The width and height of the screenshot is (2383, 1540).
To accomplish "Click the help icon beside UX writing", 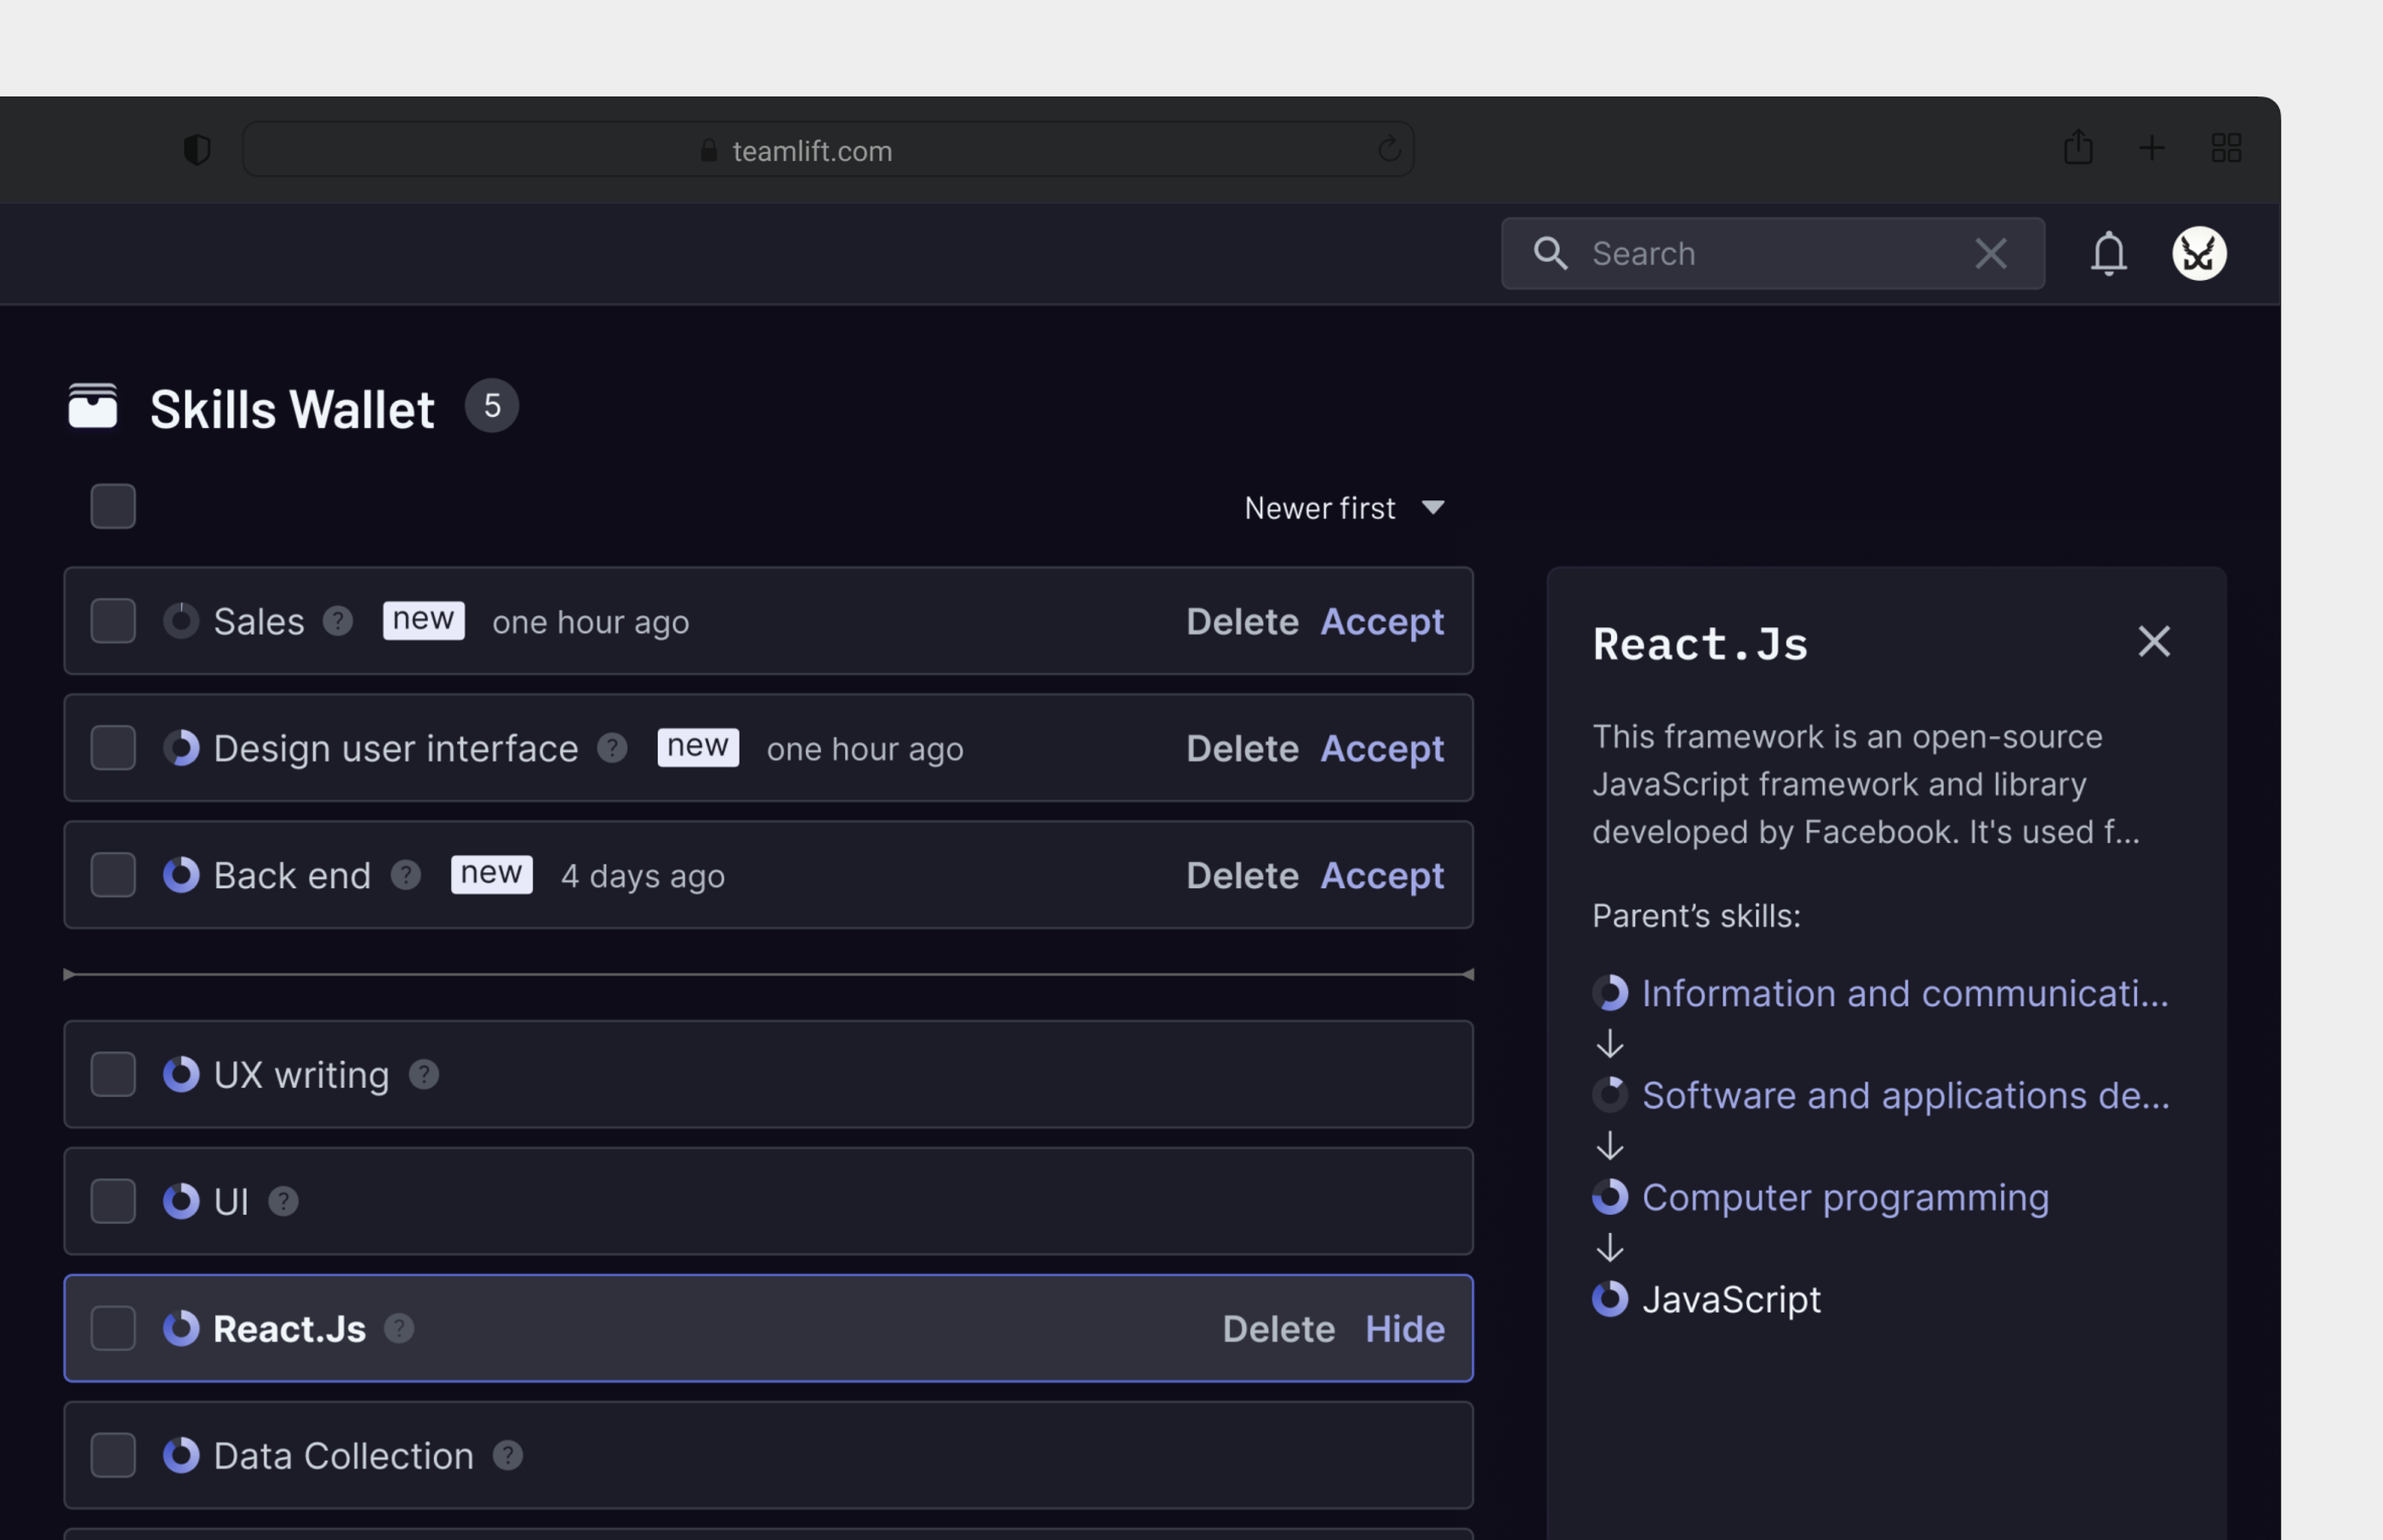I will [424, 1074].
